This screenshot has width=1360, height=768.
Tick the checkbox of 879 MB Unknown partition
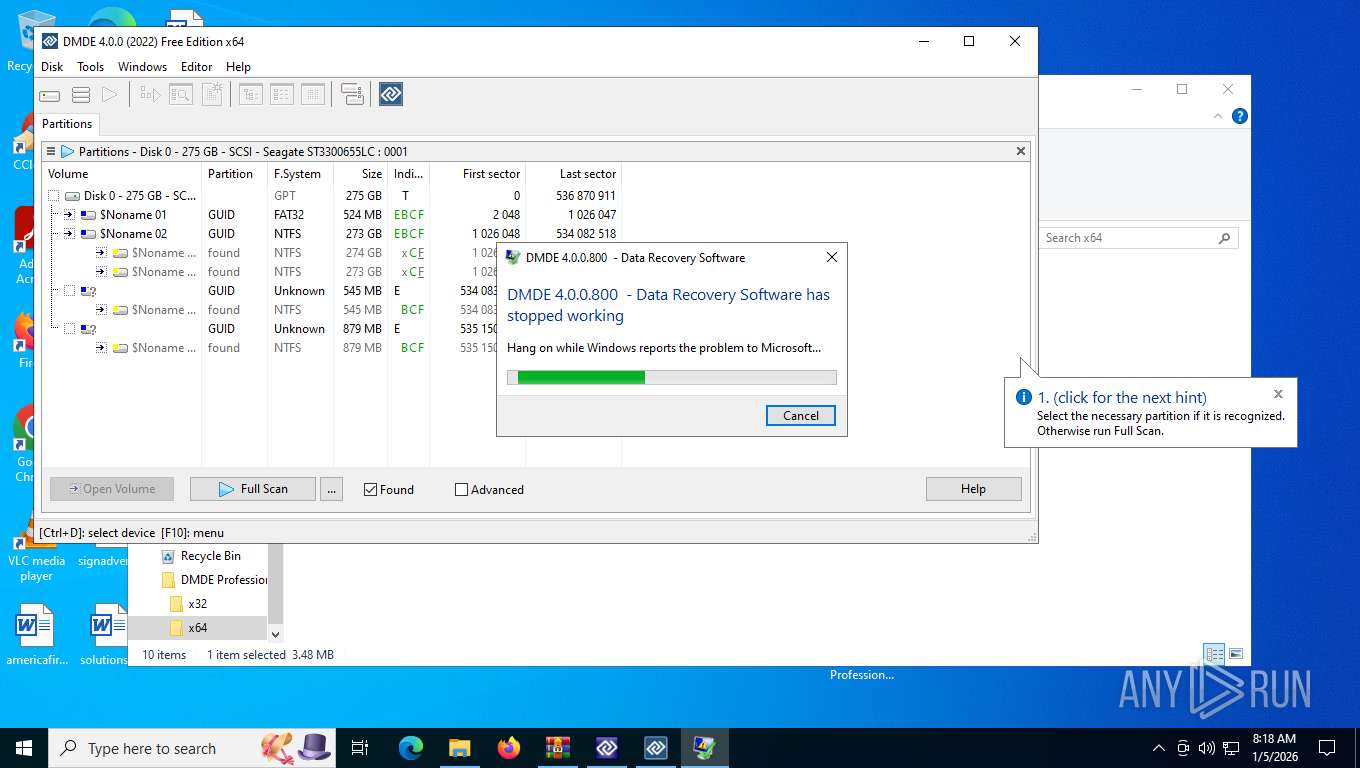pyautogui.click(x=69, y=329)
